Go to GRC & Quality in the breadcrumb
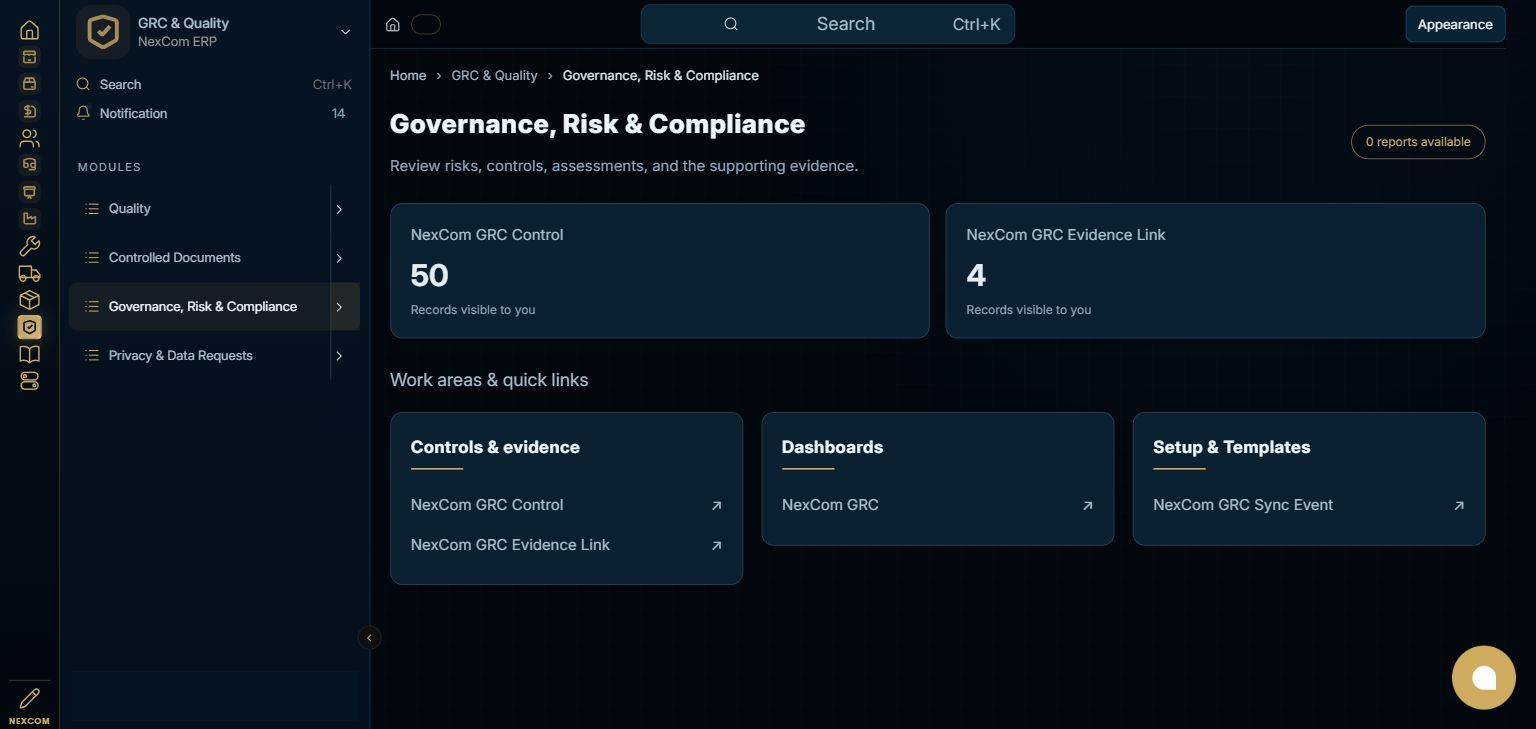Screen dimensions: 1536x729 pyautogui.click(x=494, y=76)
